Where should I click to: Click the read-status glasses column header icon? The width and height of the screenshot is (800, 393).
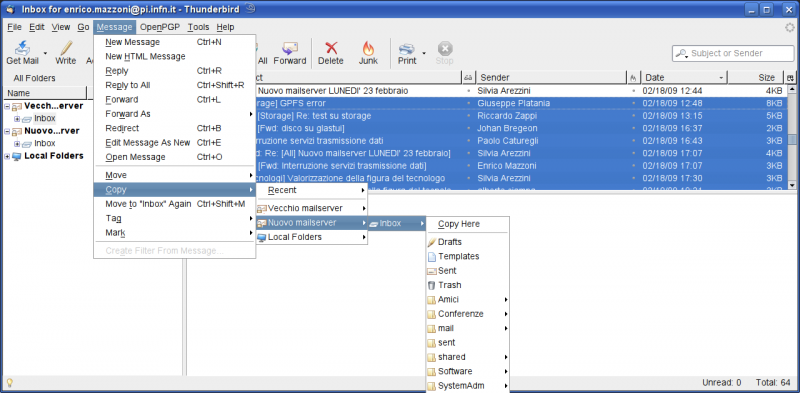[x=468, y=78]
